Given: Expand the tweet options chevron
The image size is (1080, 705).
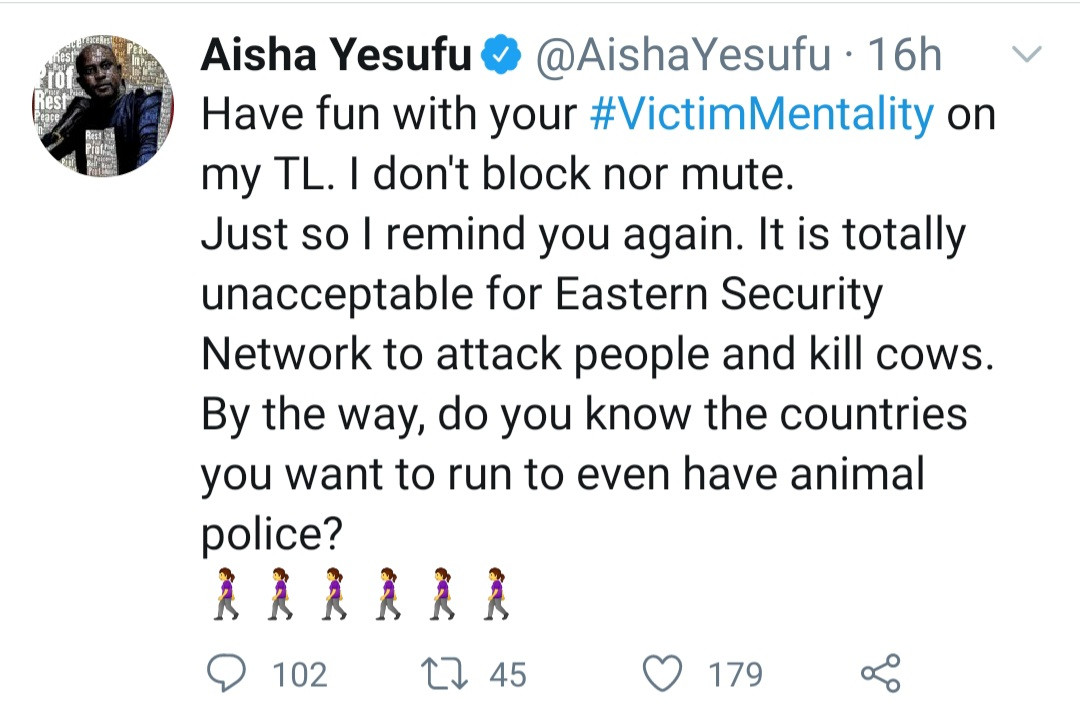Looking at the screenshot, I should (x=1028, y=54).
